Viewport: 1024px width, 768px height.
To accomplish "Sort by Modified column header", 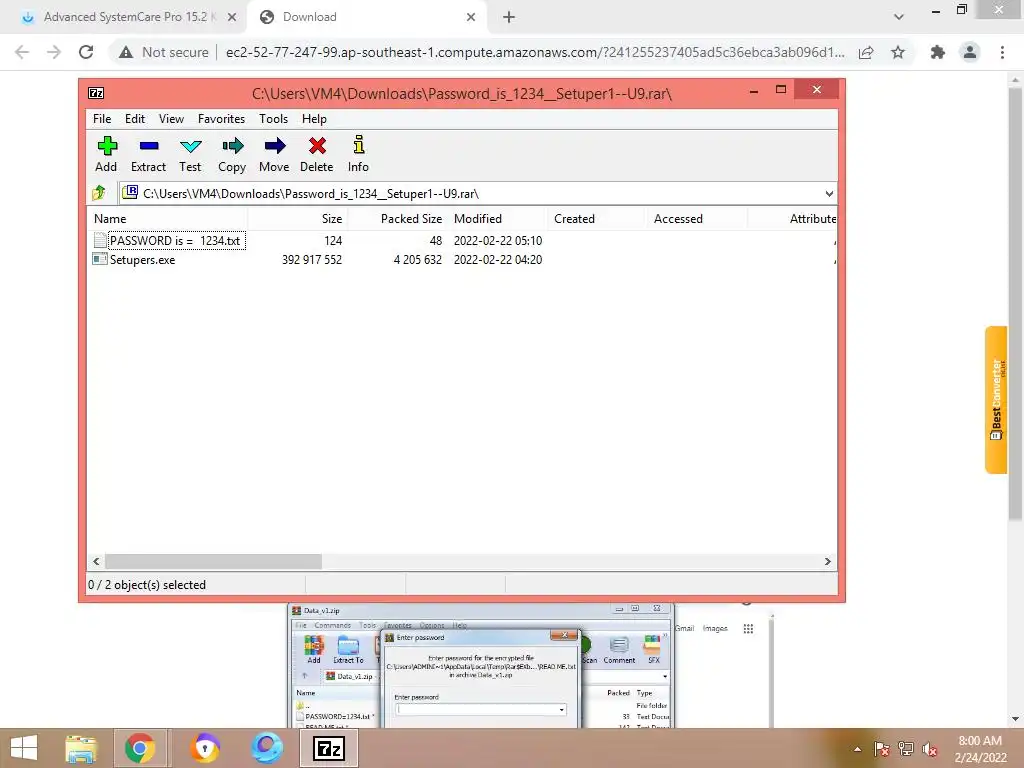I will point(498,219).
